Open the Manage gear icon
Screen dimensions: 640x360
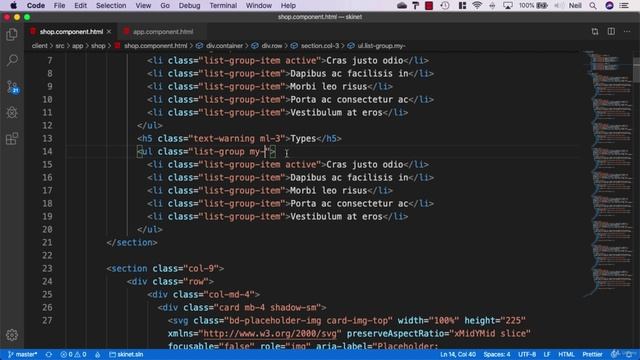coord(12,335)
